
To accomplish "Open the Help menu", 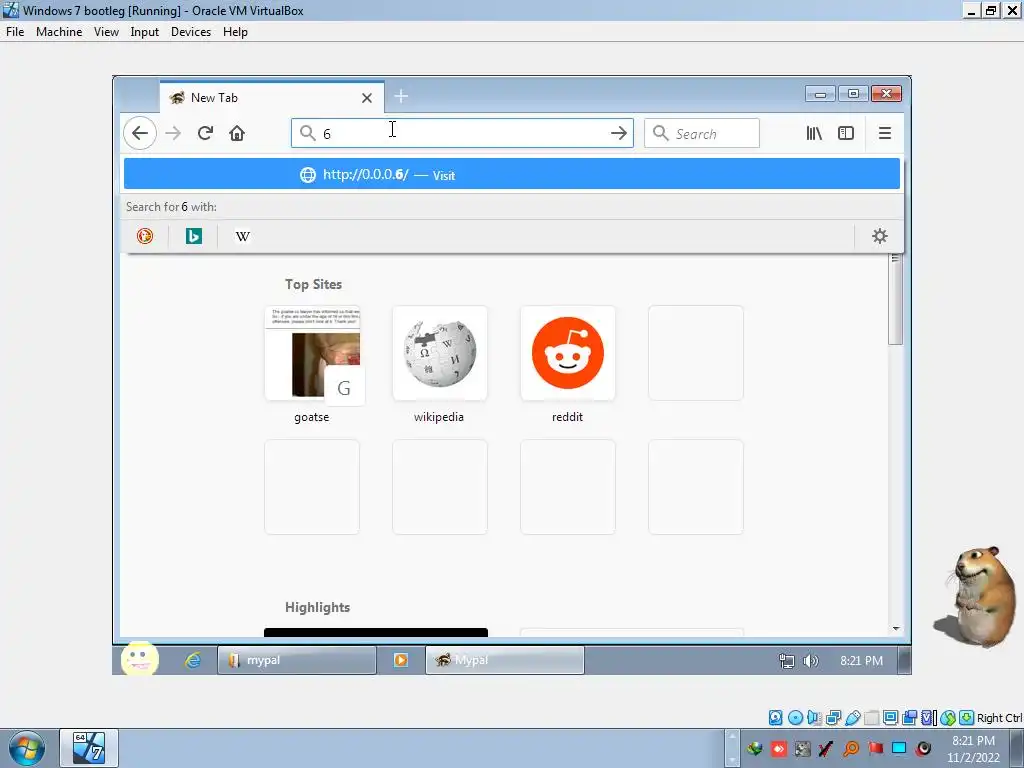I will coord(235,31).
